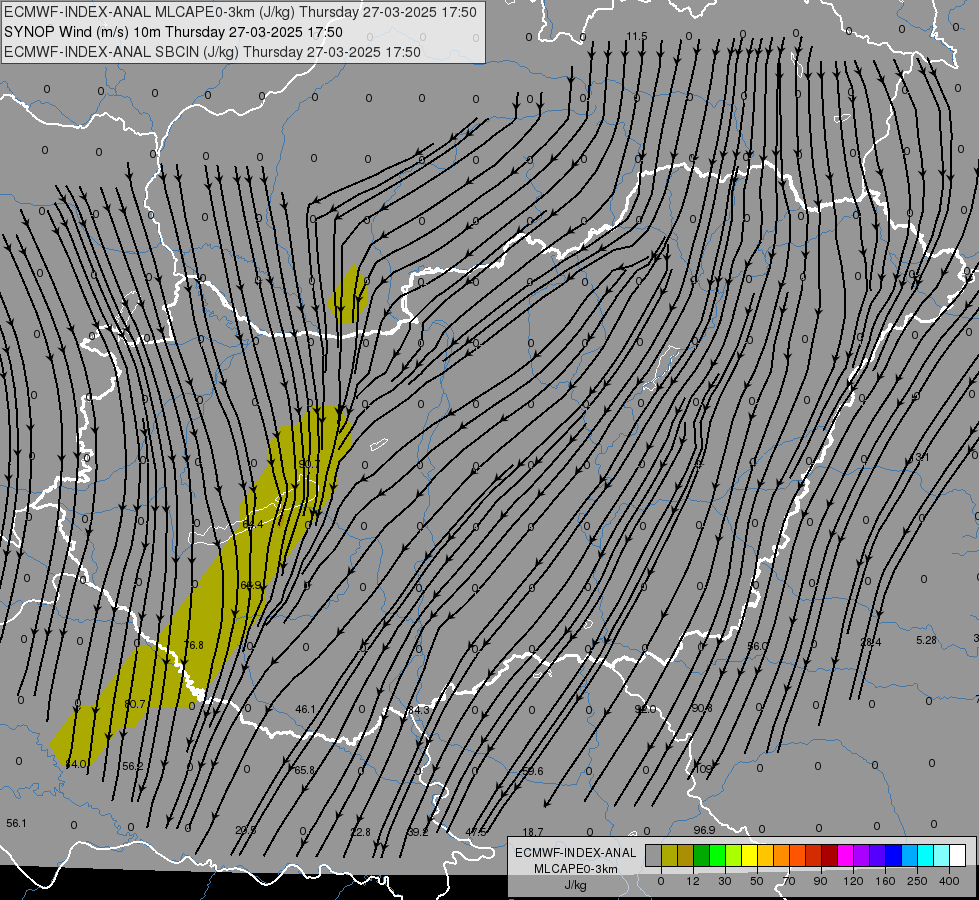Select the yellow-green legend swatch

click(x=734, y=856)
